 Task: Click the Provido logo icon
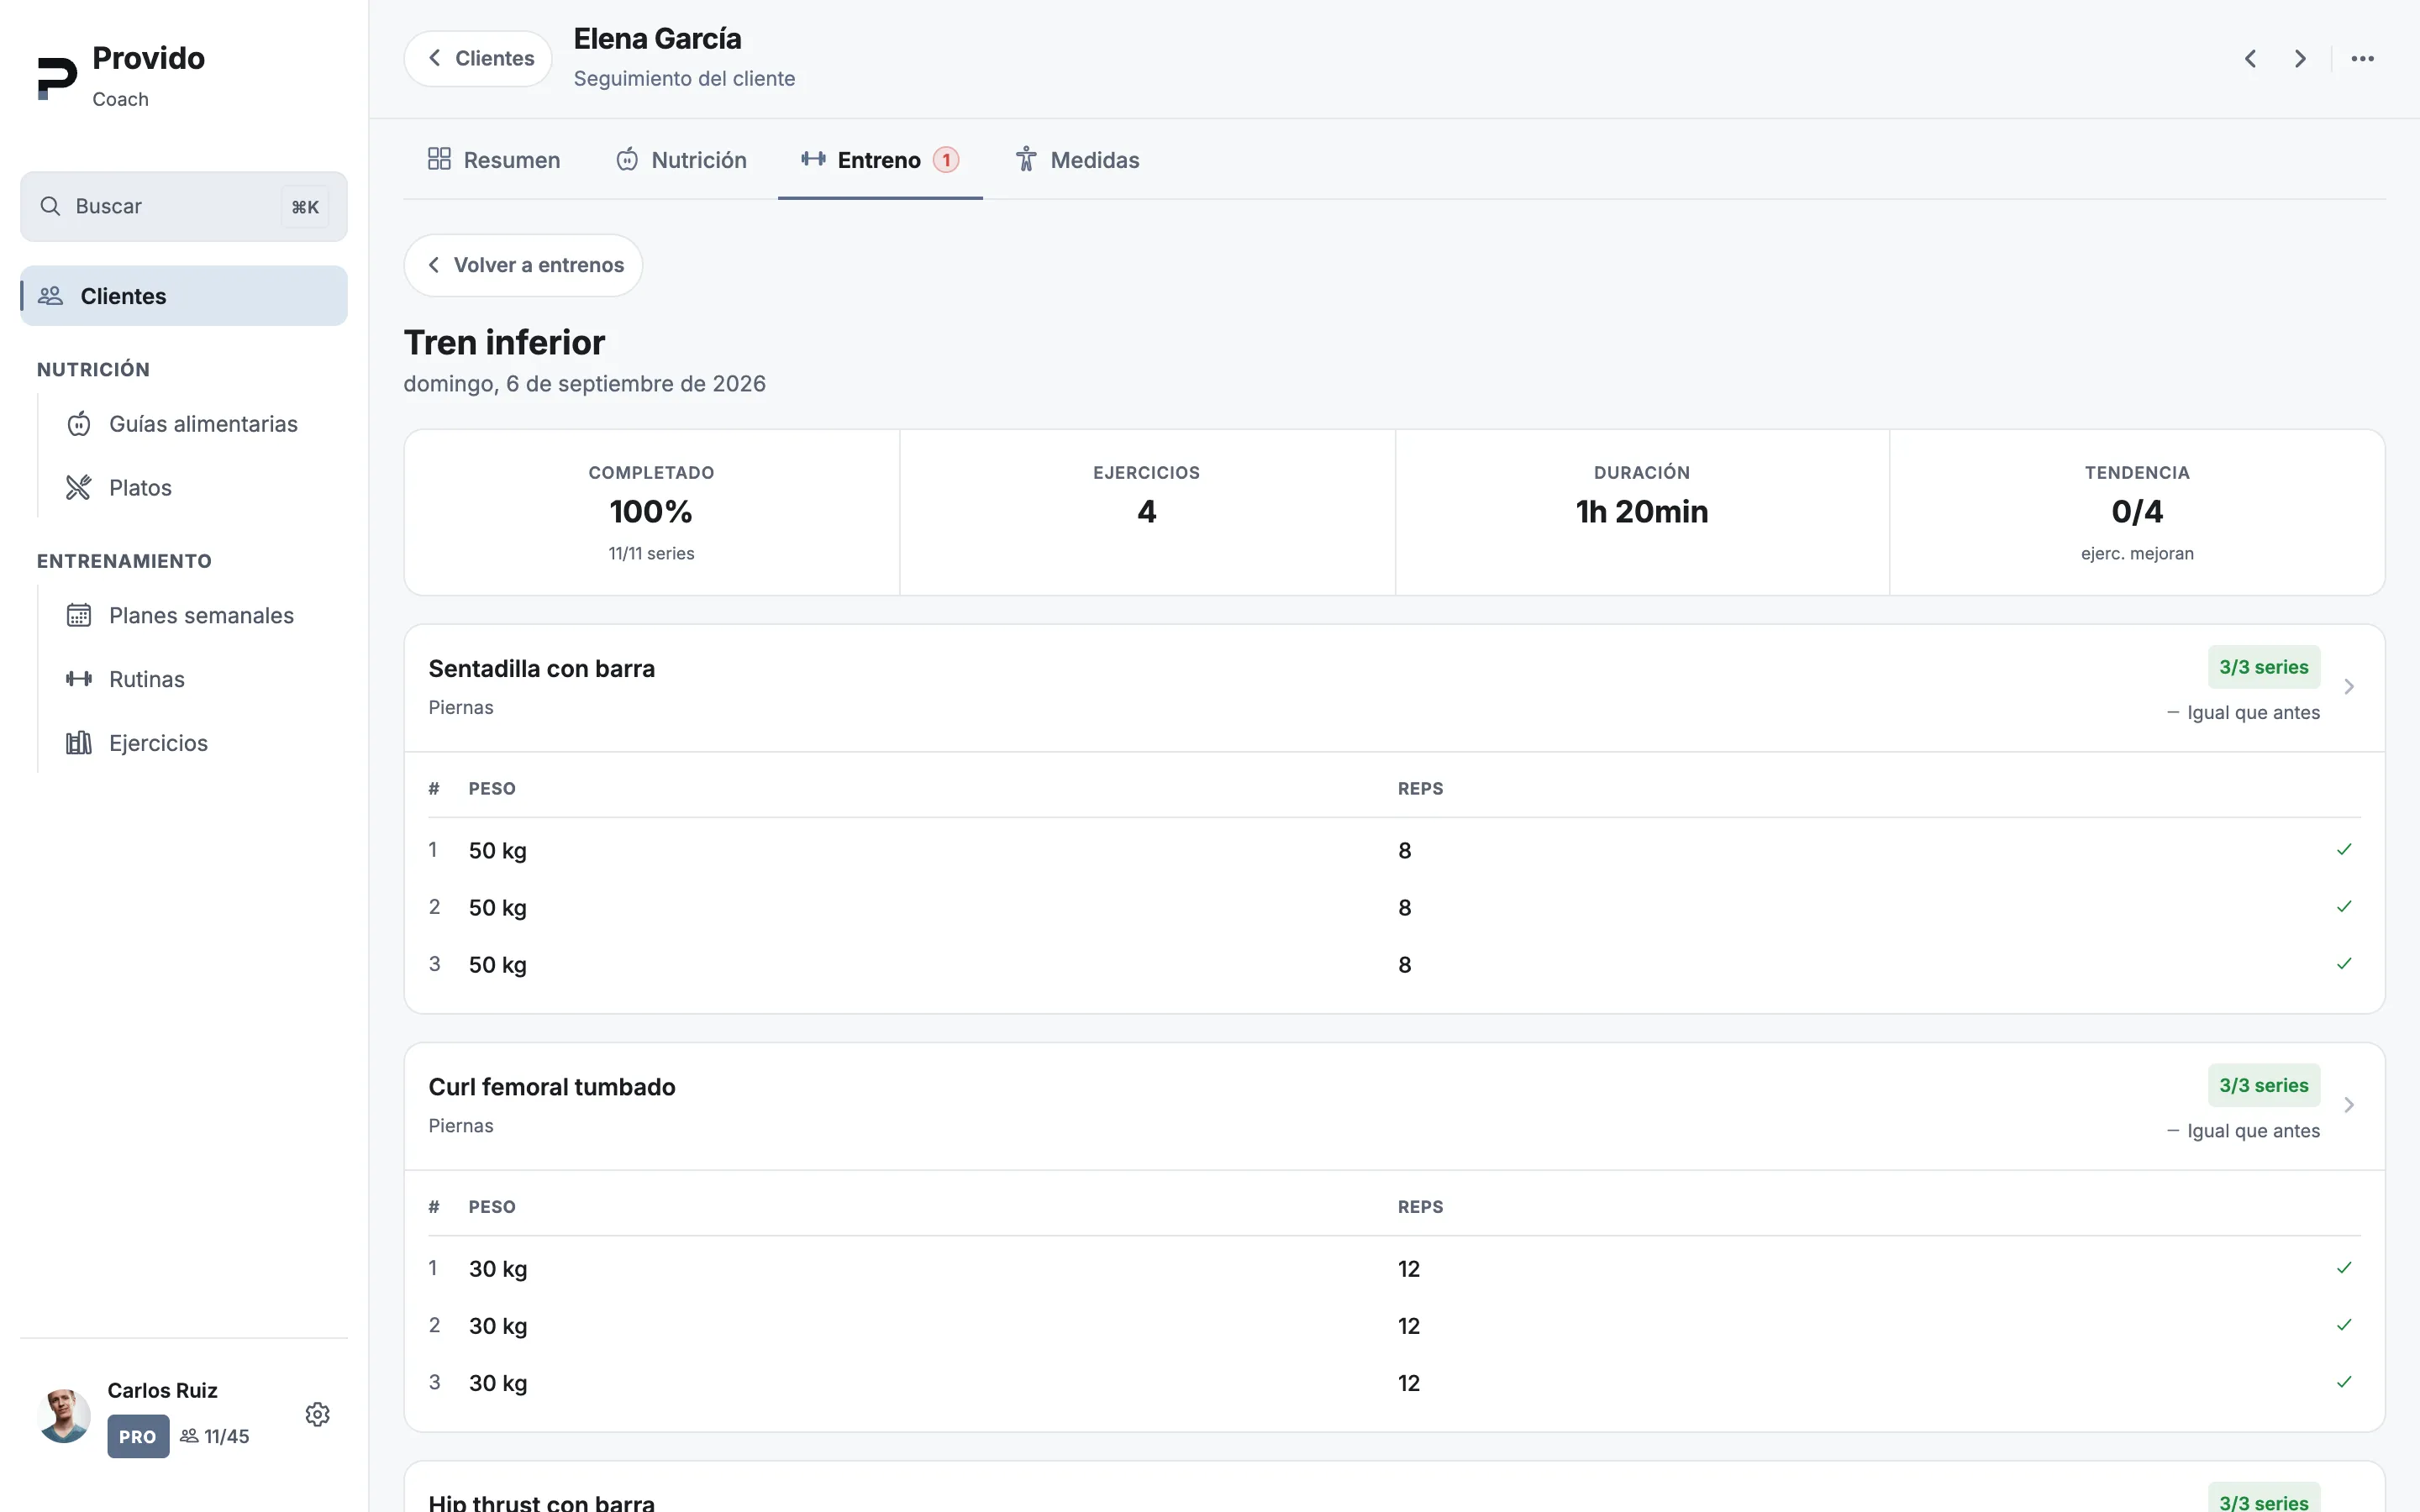pos(57,78)
